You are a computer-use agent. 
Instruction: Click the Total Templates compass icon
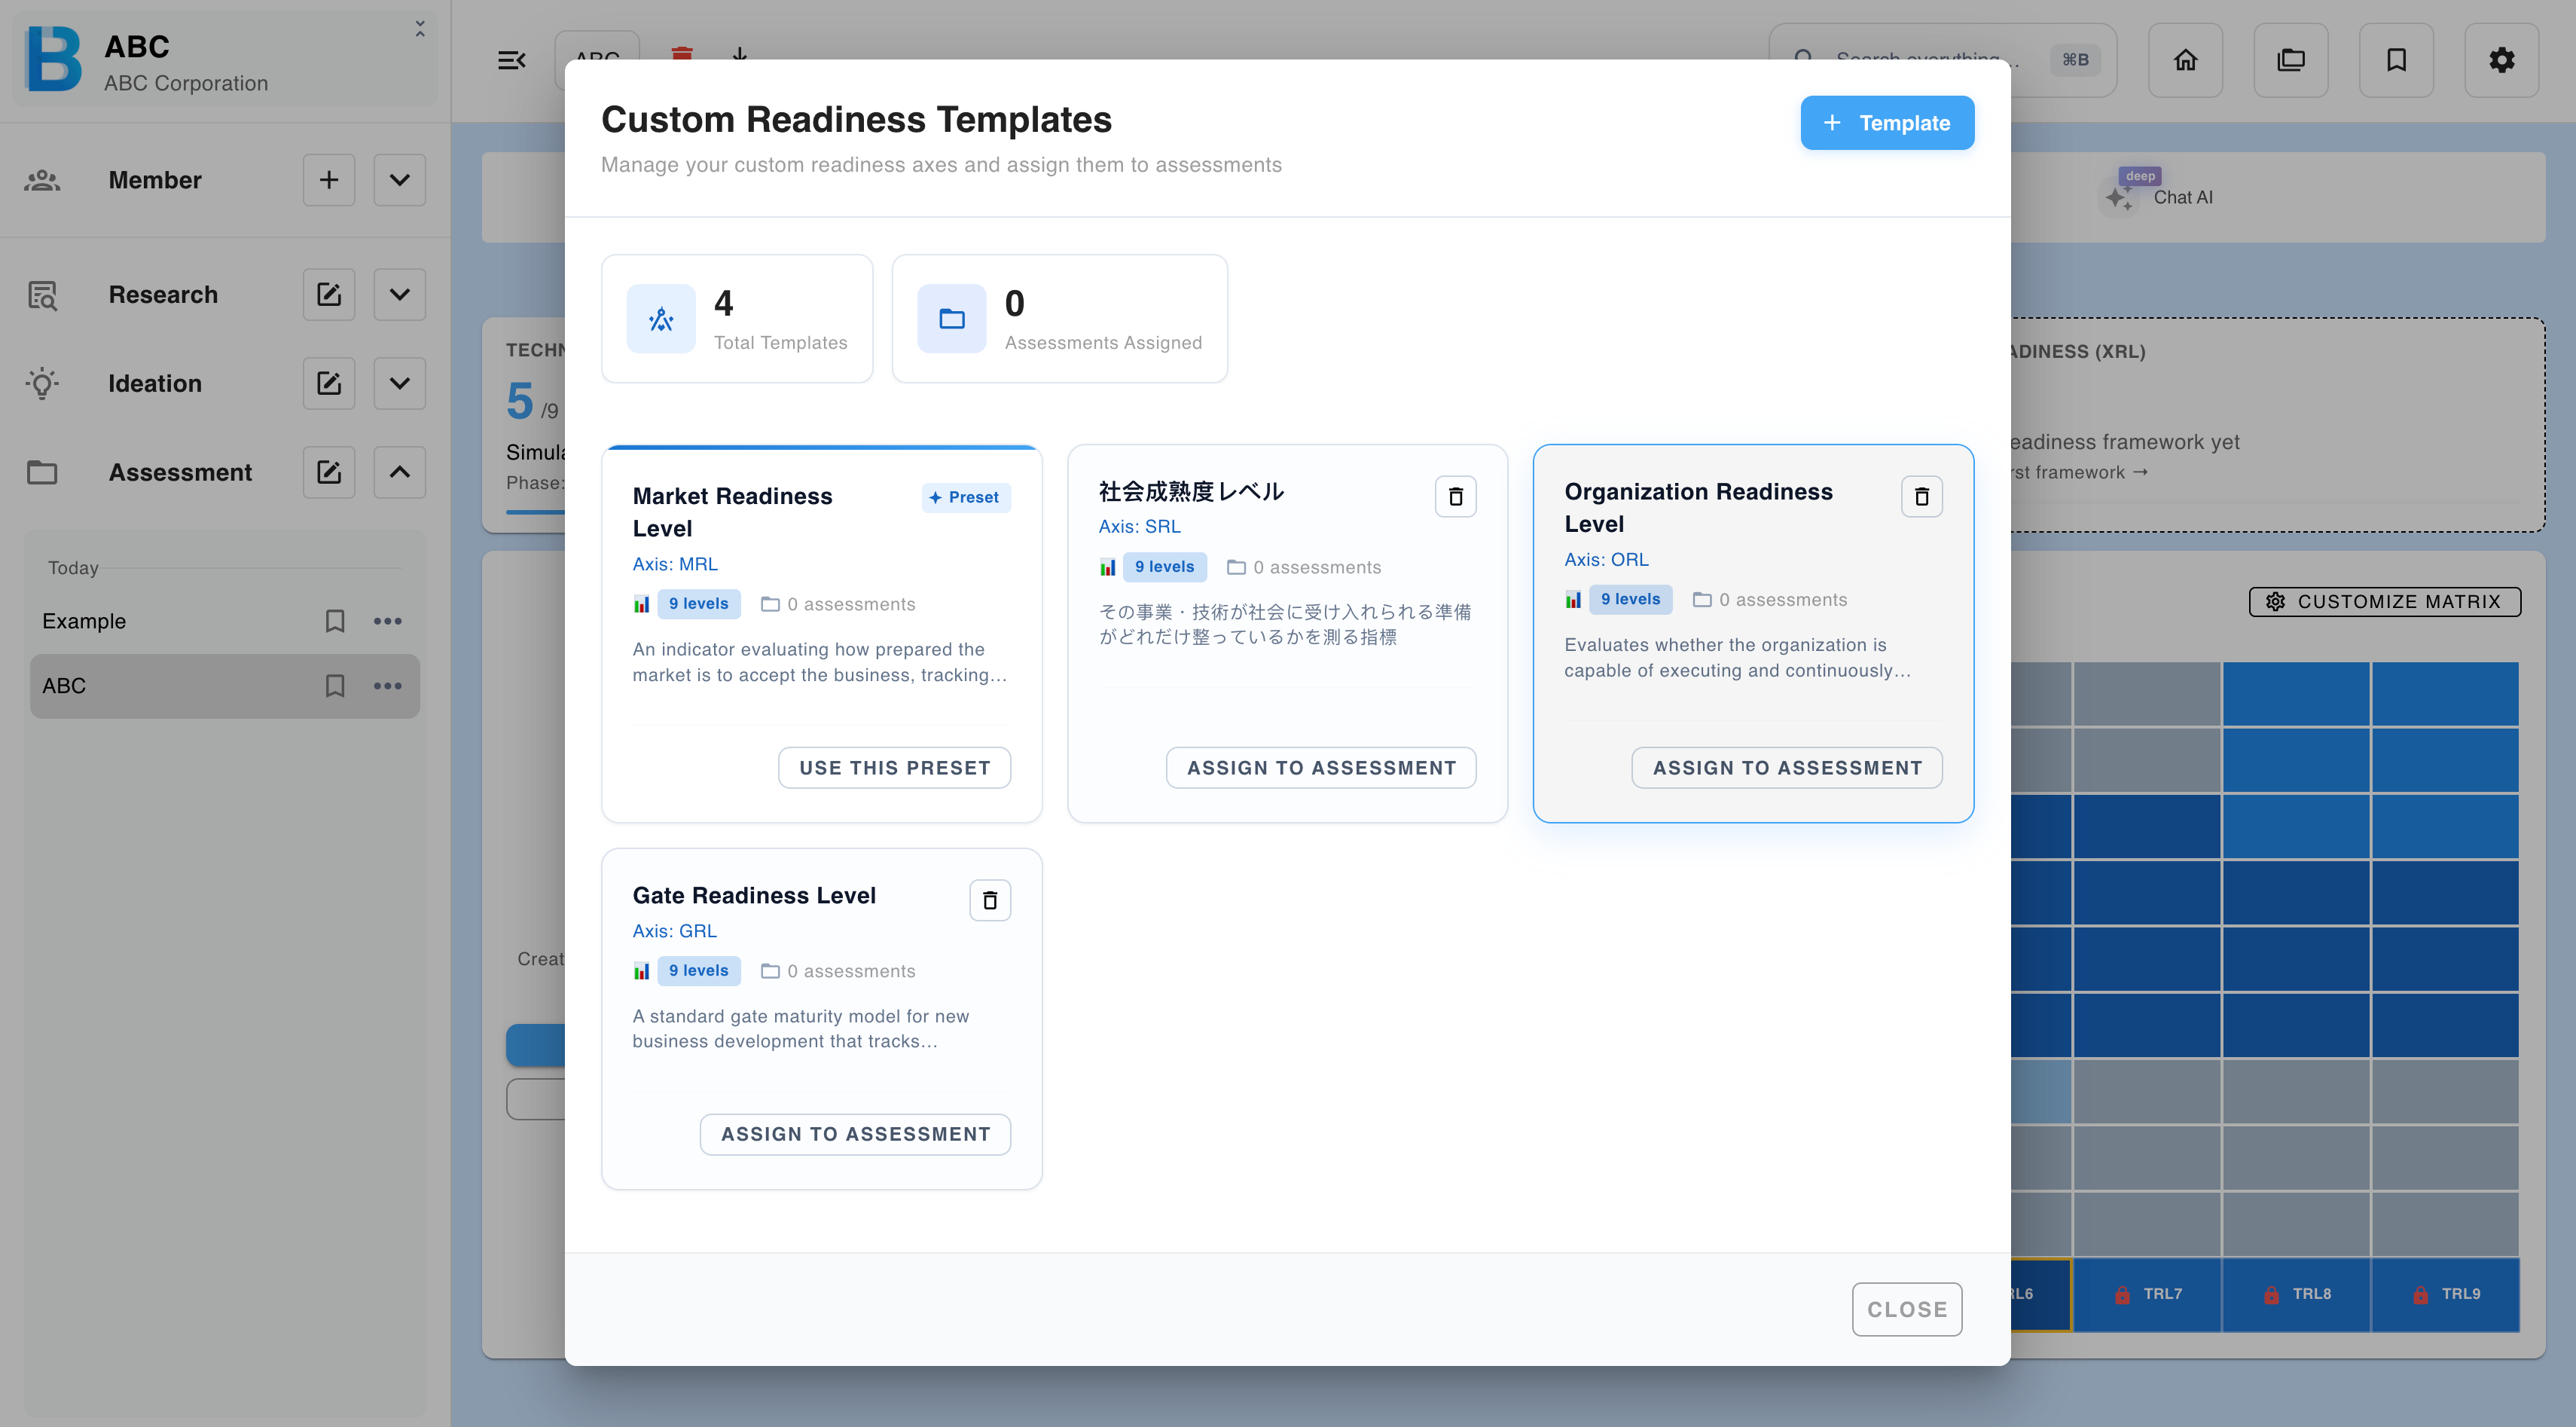click(661, 319)
